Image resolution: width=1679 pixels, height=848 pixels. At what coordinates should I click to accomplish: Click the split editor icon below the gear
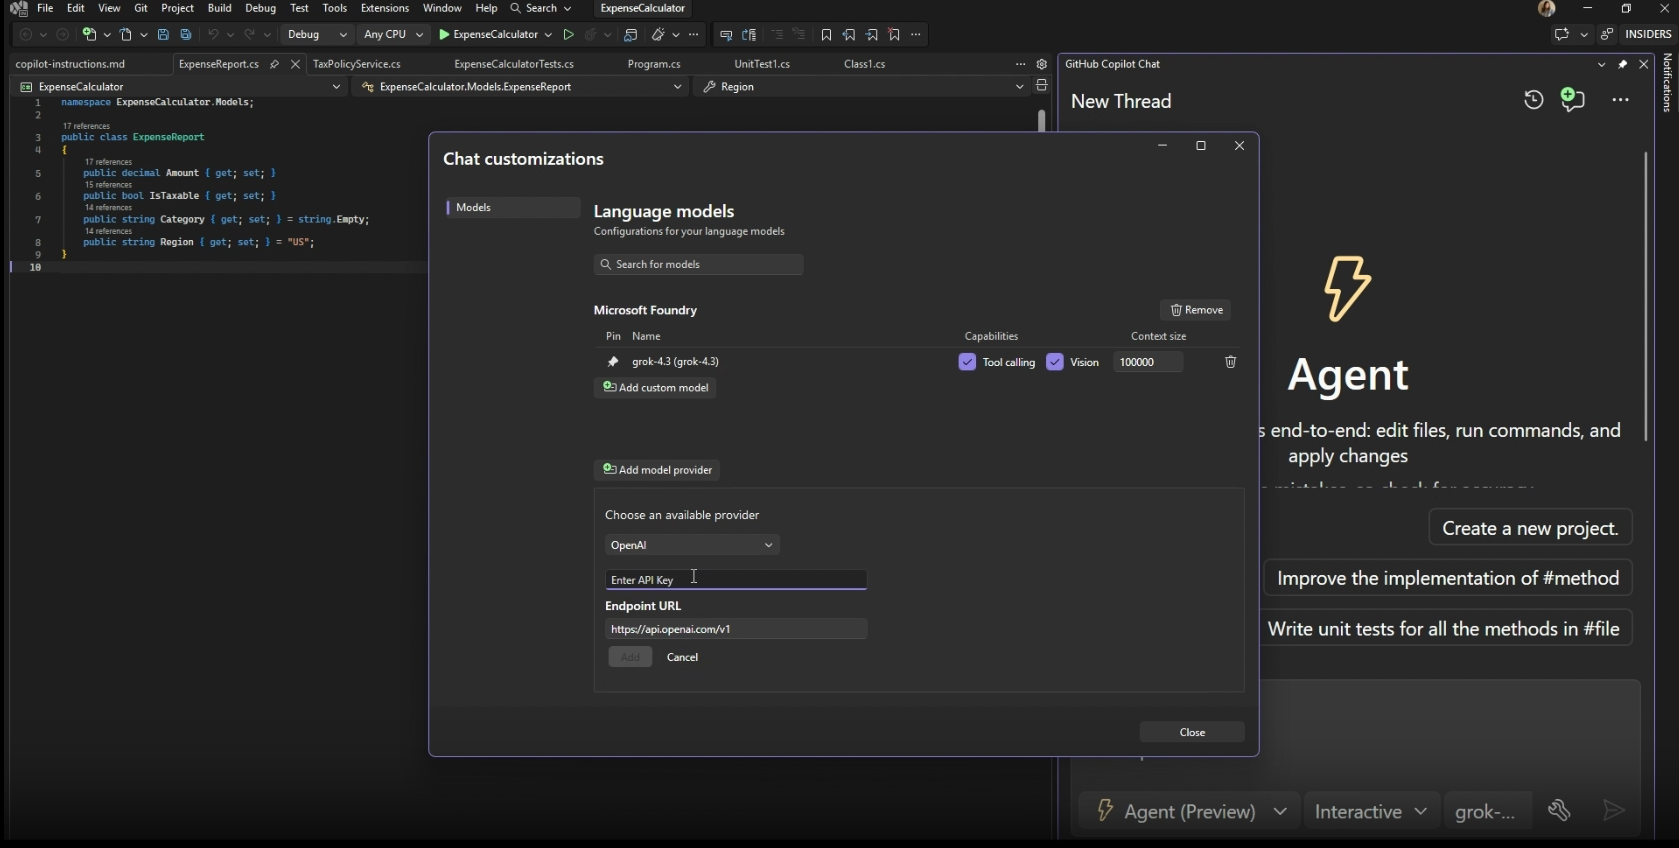pos(1041,86)
